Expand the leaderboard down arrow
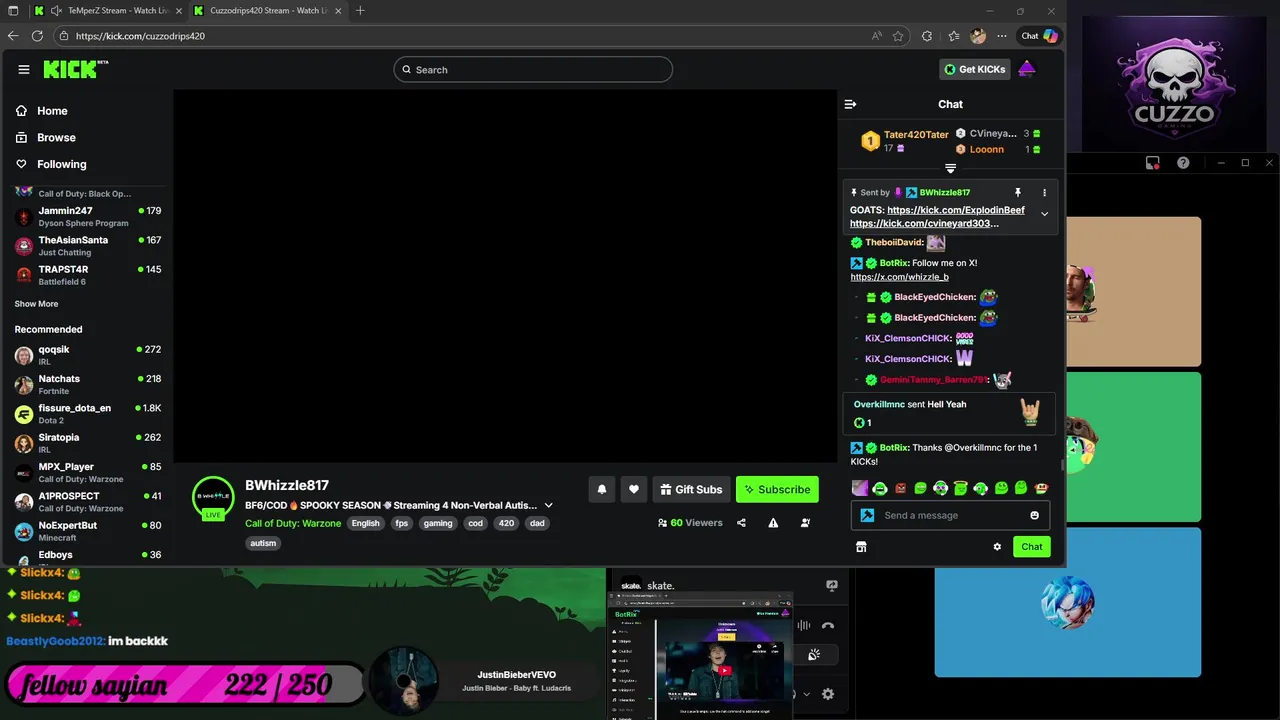1280x720 pixels. point(950,169)
